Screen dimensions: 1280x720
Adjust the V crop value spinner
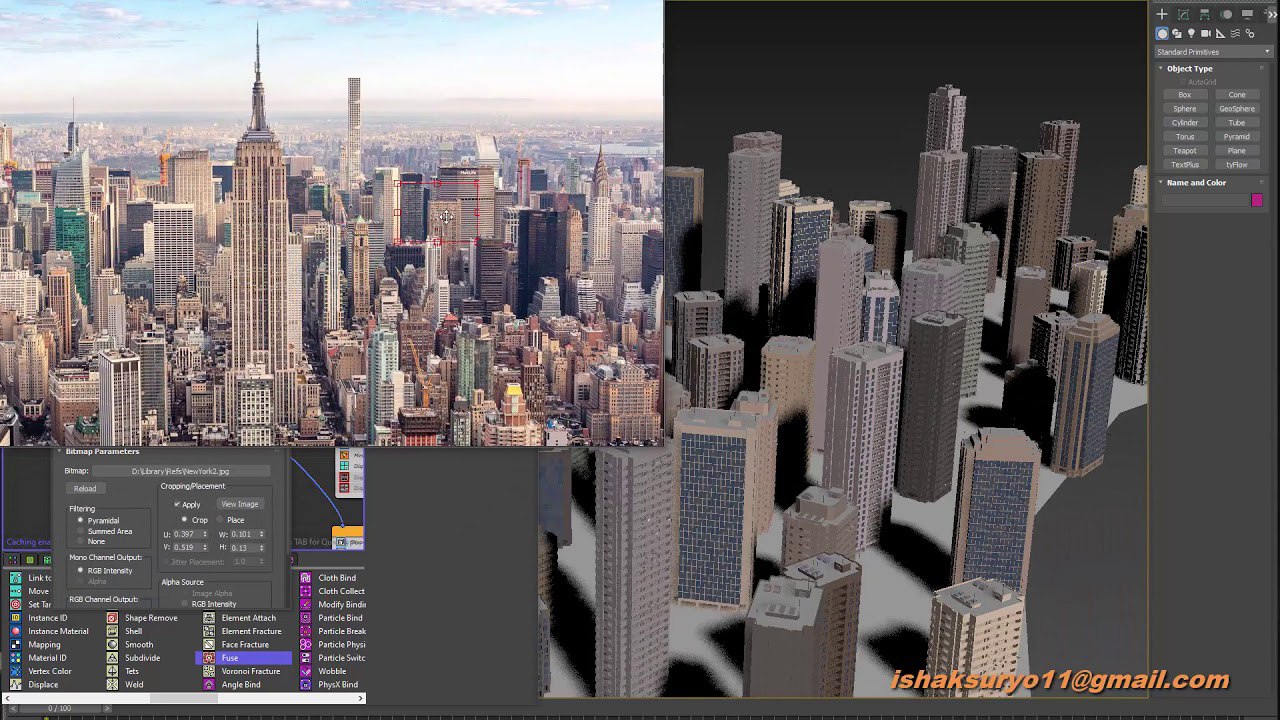coord(204,548)
